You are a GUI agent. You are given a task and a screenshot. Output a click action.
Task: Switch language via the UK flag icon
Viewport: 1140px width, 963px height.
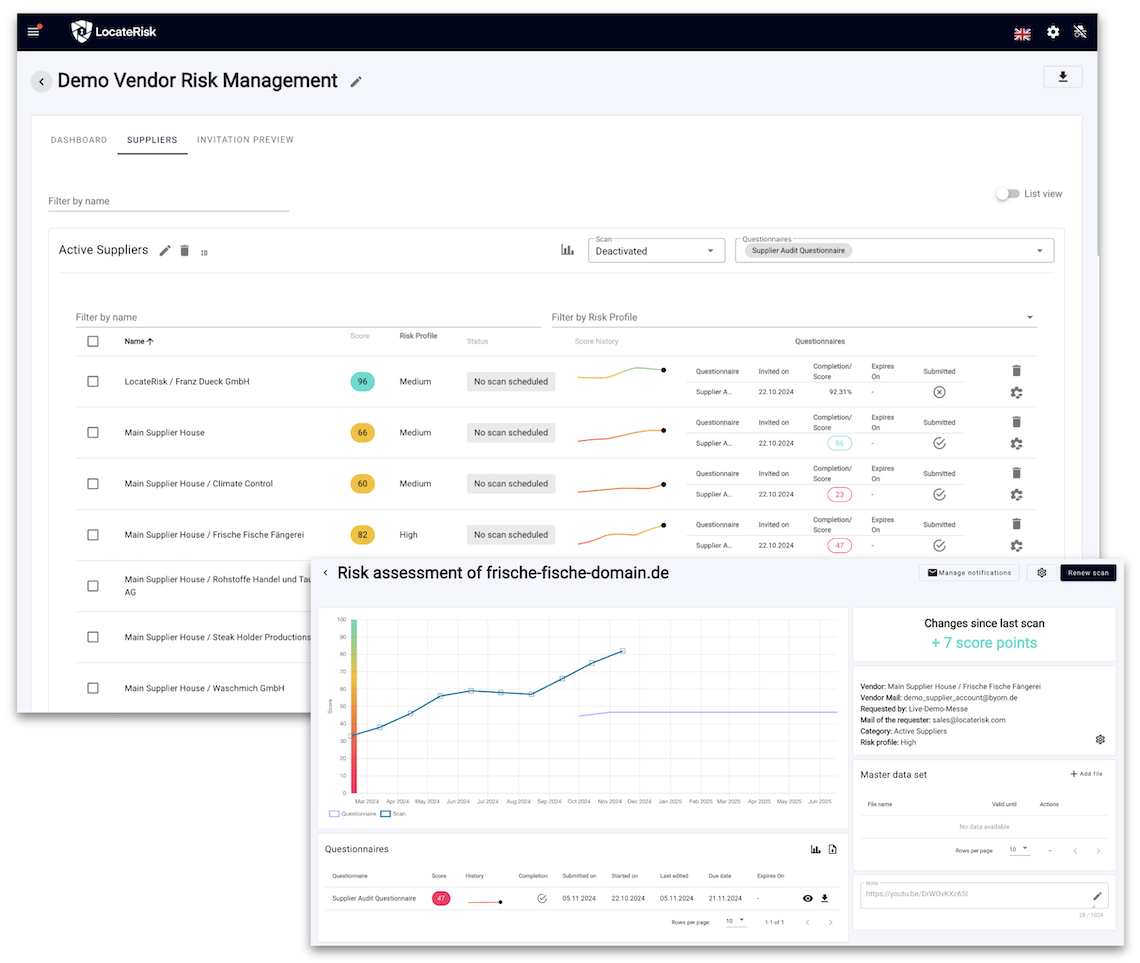[1022, 33]
